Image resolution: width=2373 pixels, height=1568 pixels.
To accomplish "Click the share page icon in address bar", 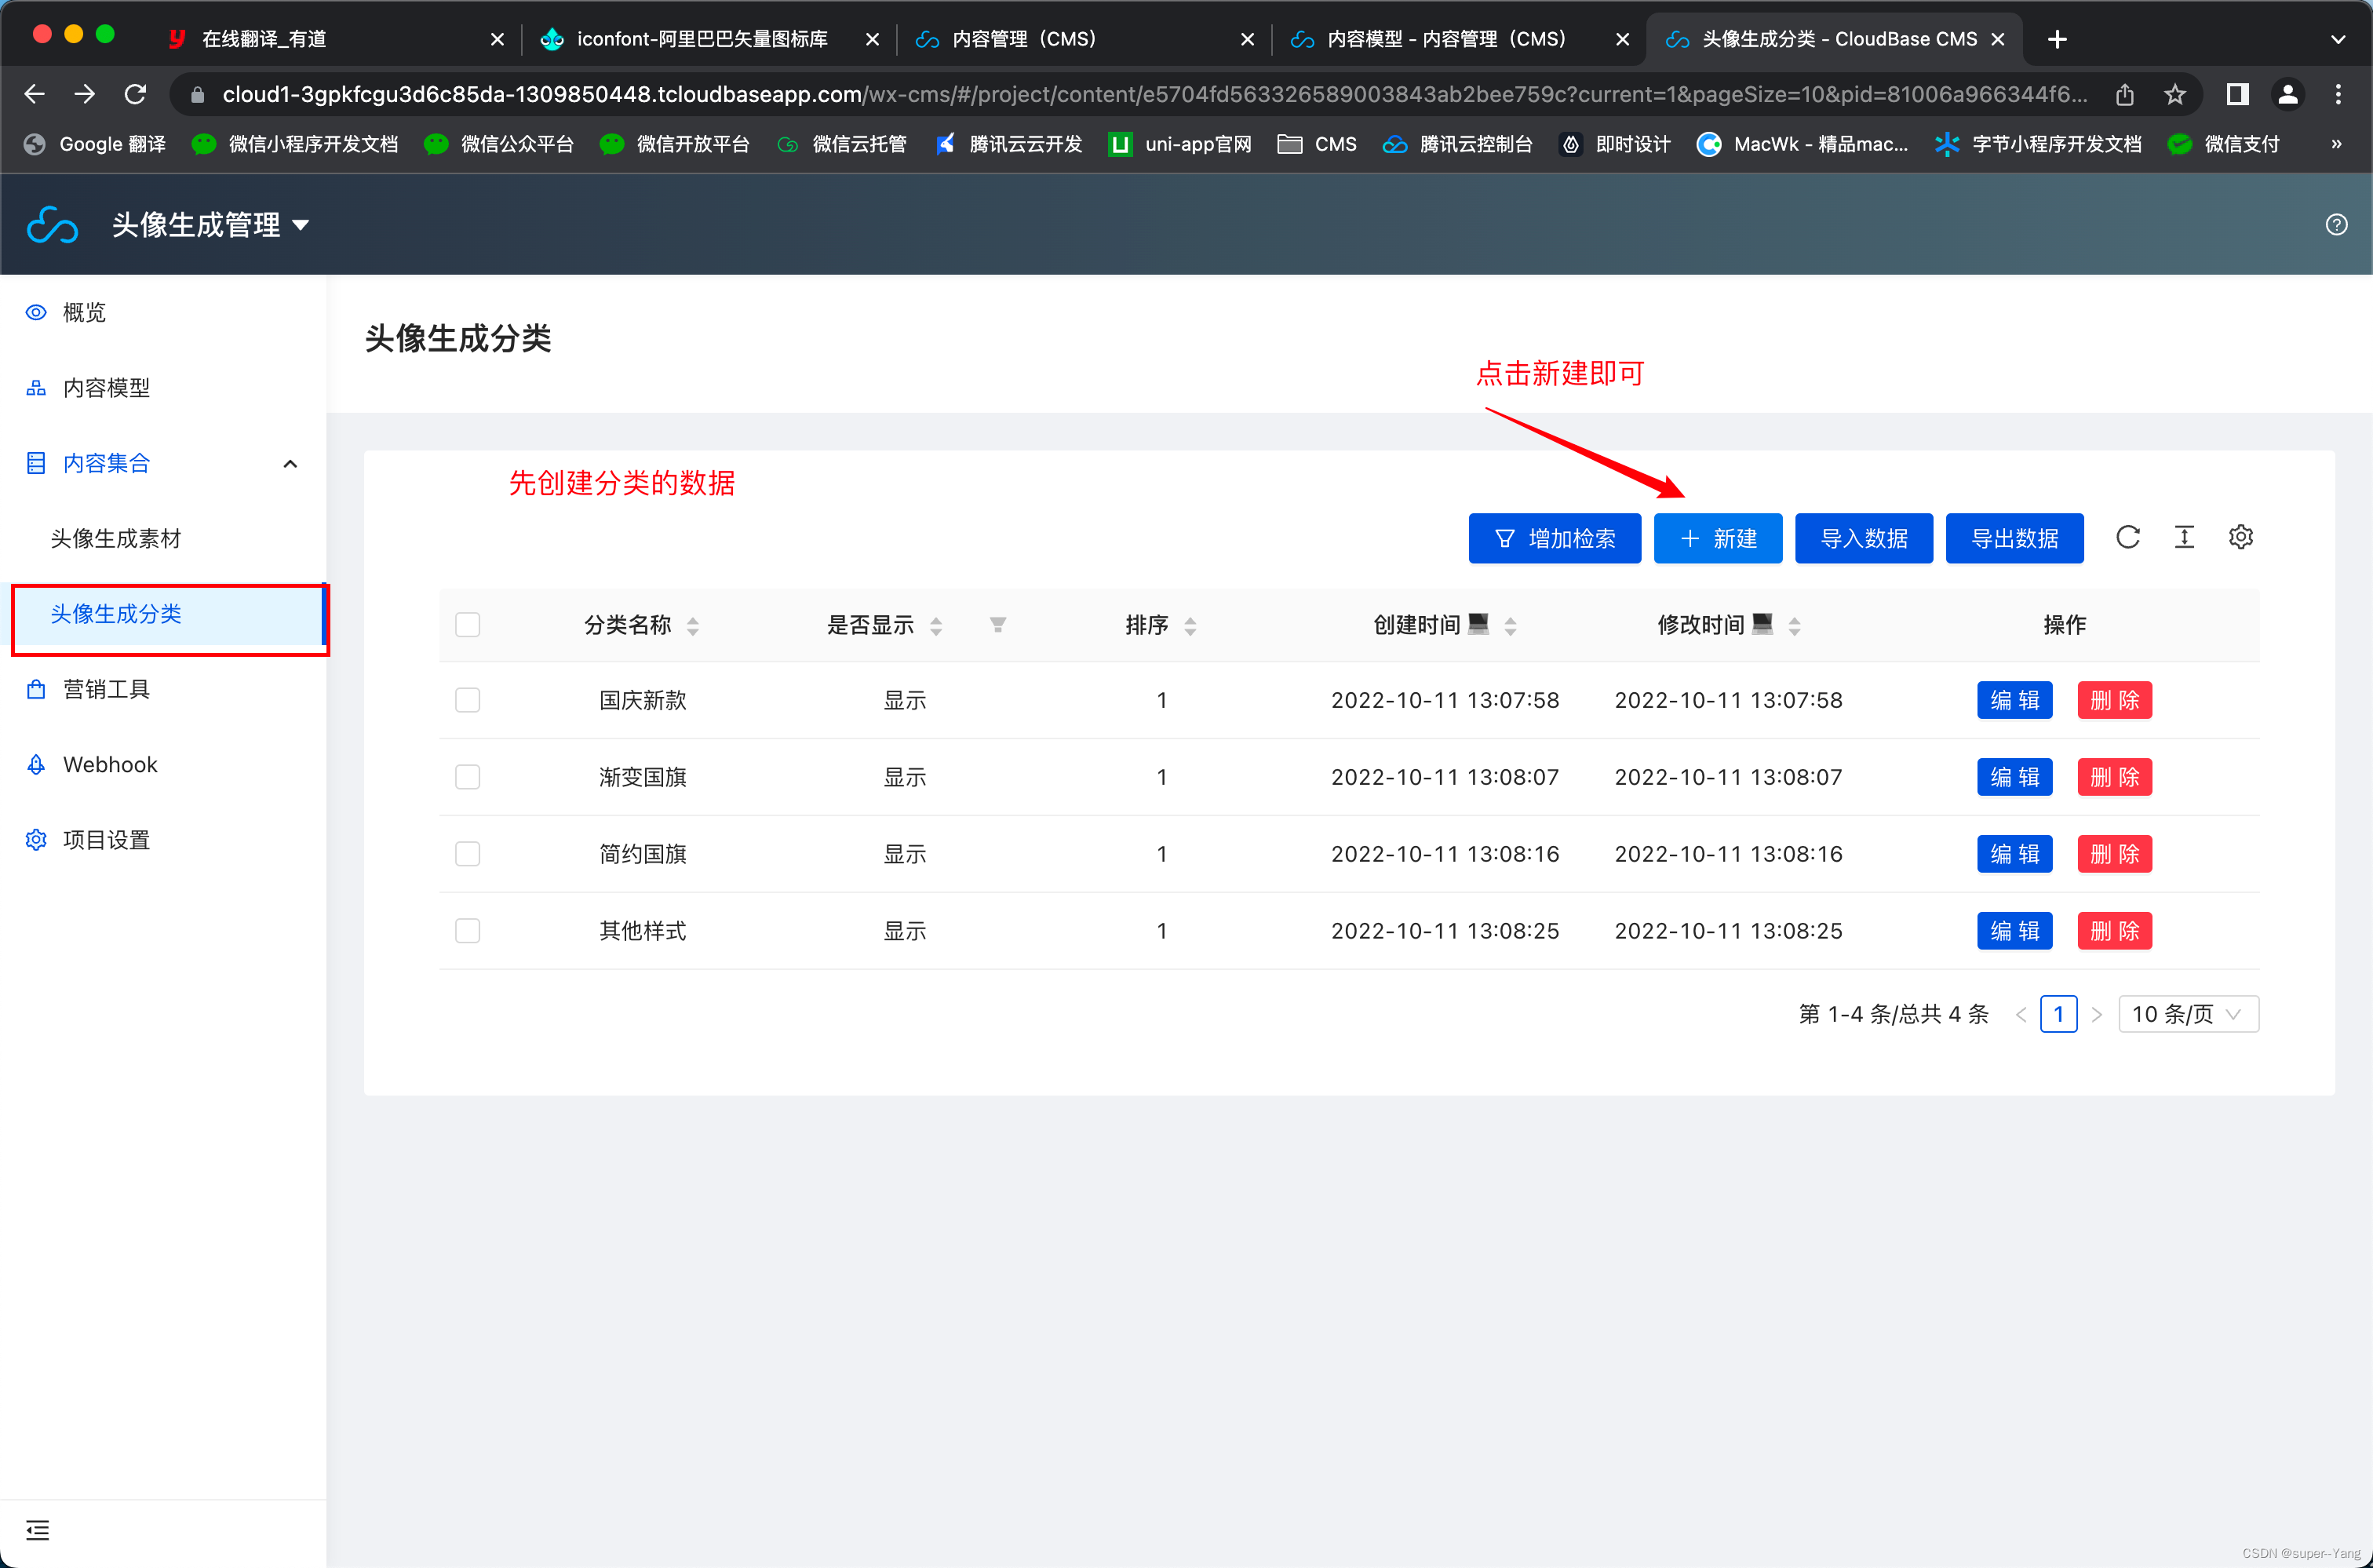I will pyautogui.click(x=2125, y=94).
